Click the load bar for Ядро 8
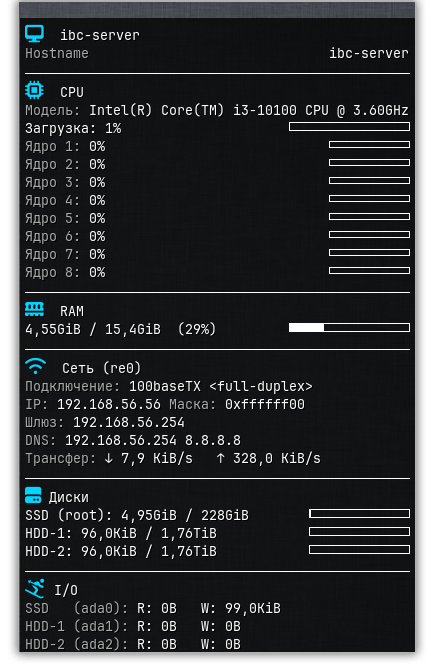431x668 pixels. (369, 271)
